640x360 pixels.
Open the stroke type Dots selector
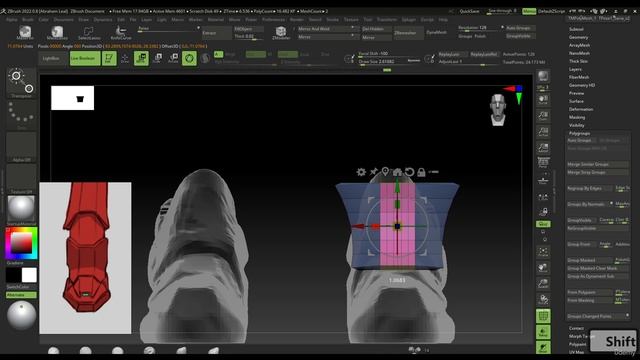pyautogui.click(x=22, y=115)
